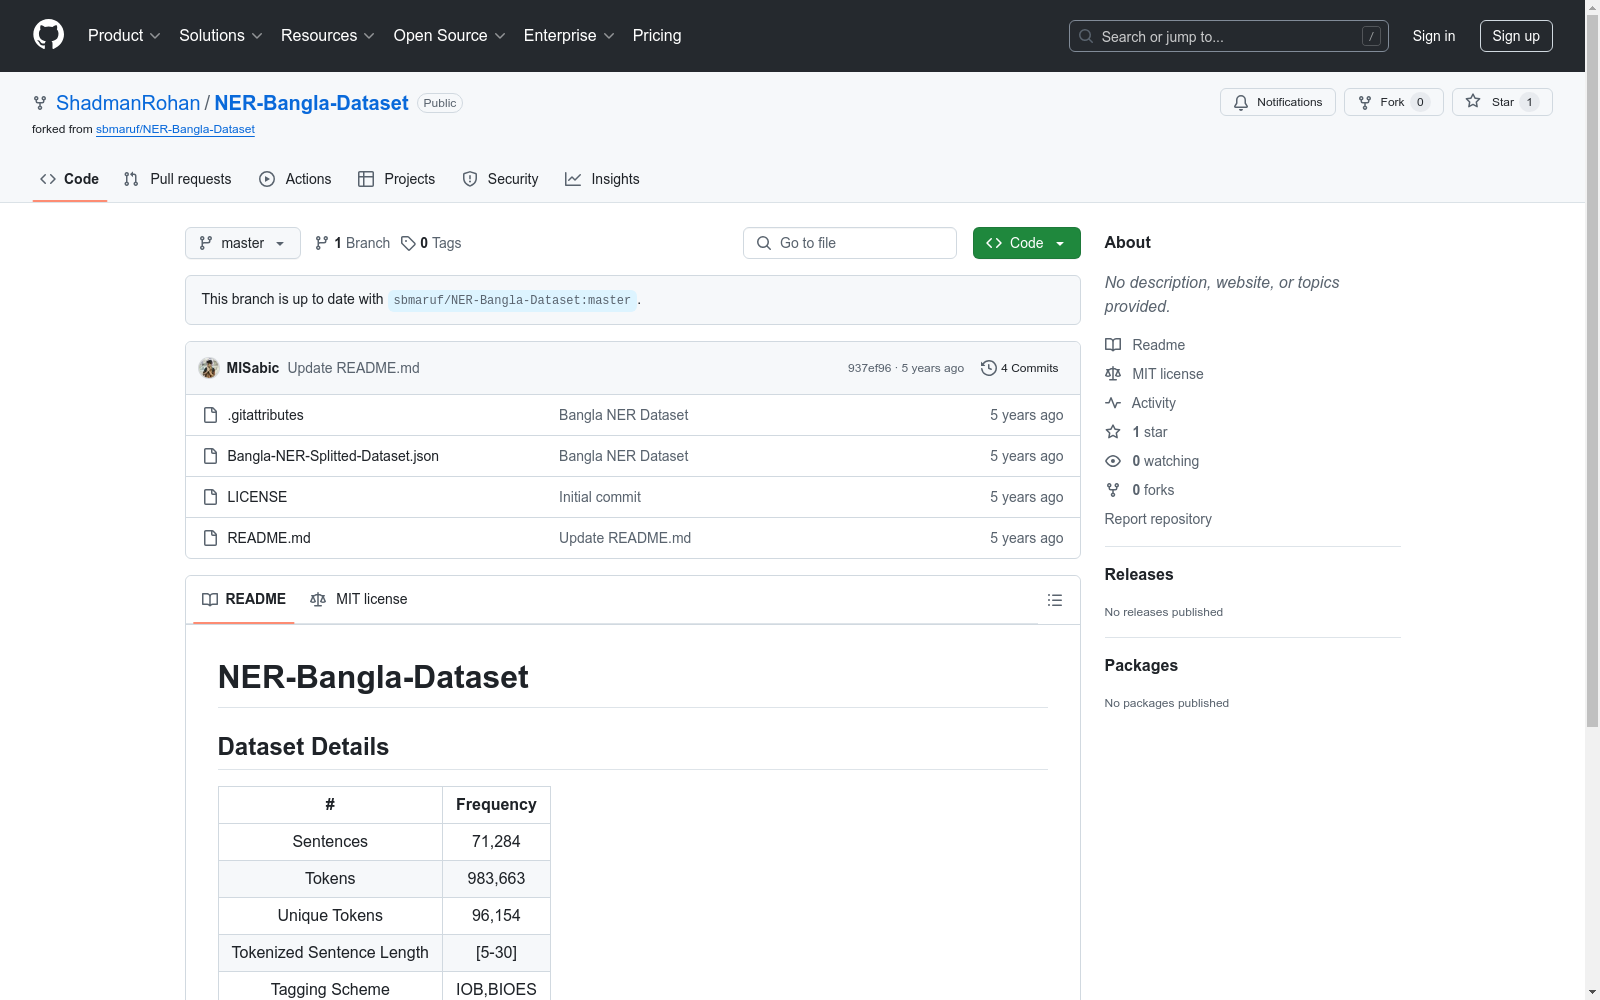View the 4 Commits history link
Image resolution: width=1600 pixels, height=1000 pixels.
tap(1020, 368)
